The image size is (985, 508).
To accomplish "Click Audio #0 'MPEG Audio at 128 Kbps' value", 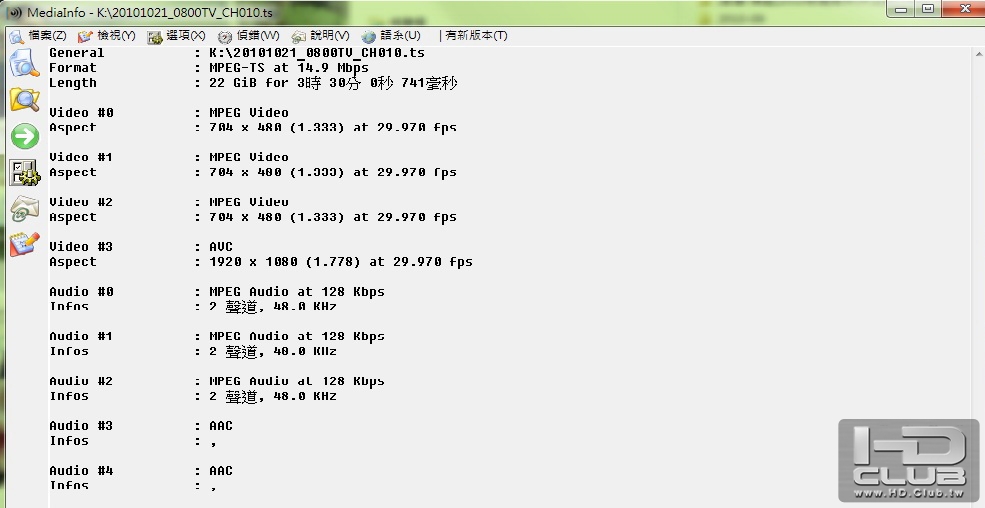I will (297, 291).
